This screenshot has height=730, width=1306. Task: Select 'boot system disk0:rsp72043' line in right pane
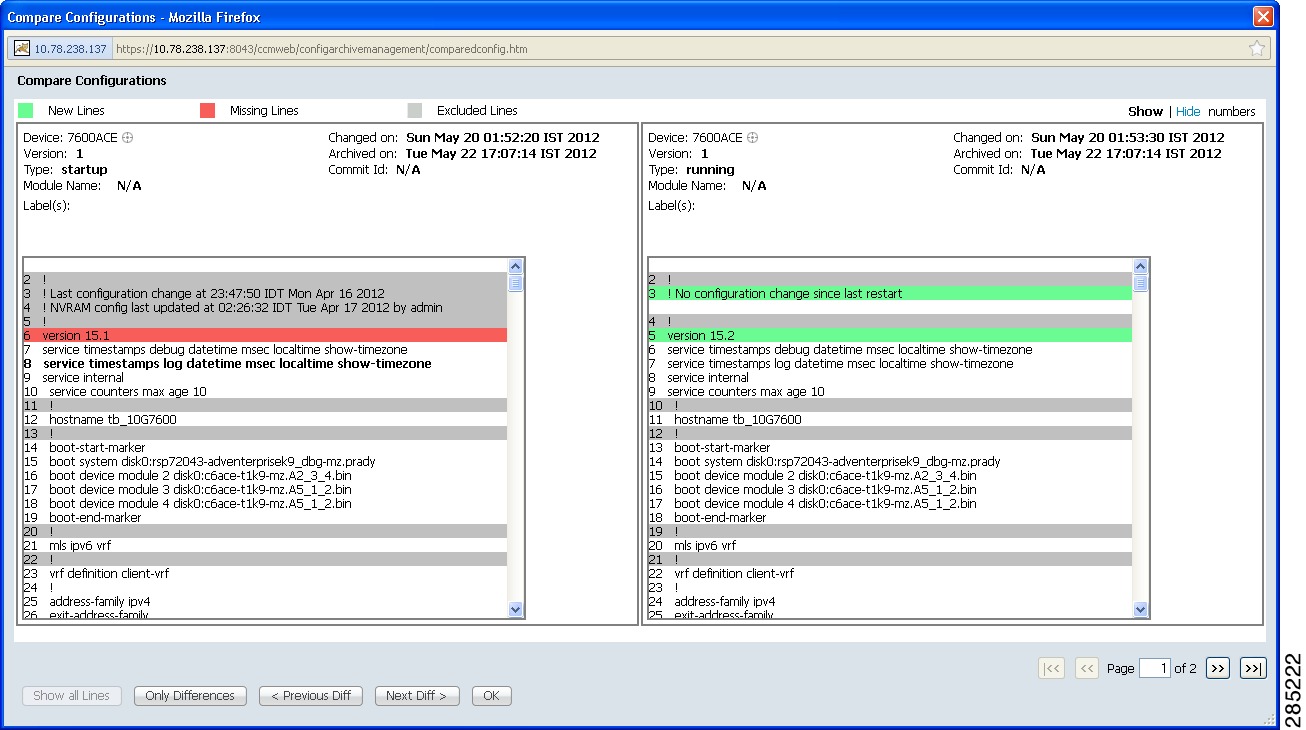pyautogui.click(x=890, y=462)
